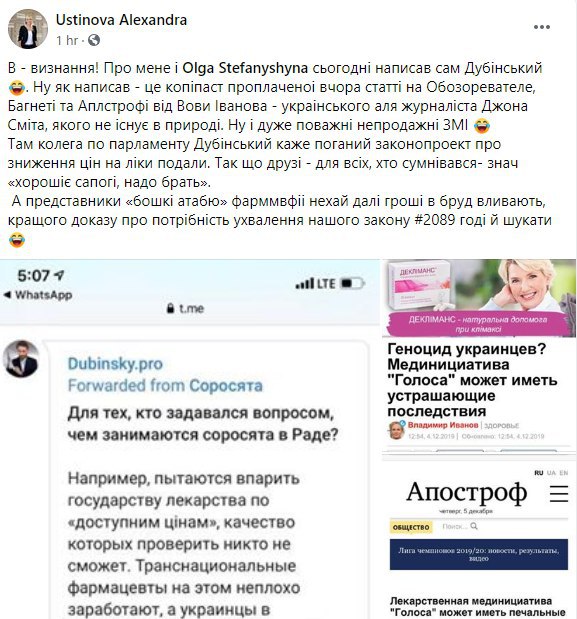Open the Ustinova Alexandra profile name link

pyautogui.click(x=121, y=20)
